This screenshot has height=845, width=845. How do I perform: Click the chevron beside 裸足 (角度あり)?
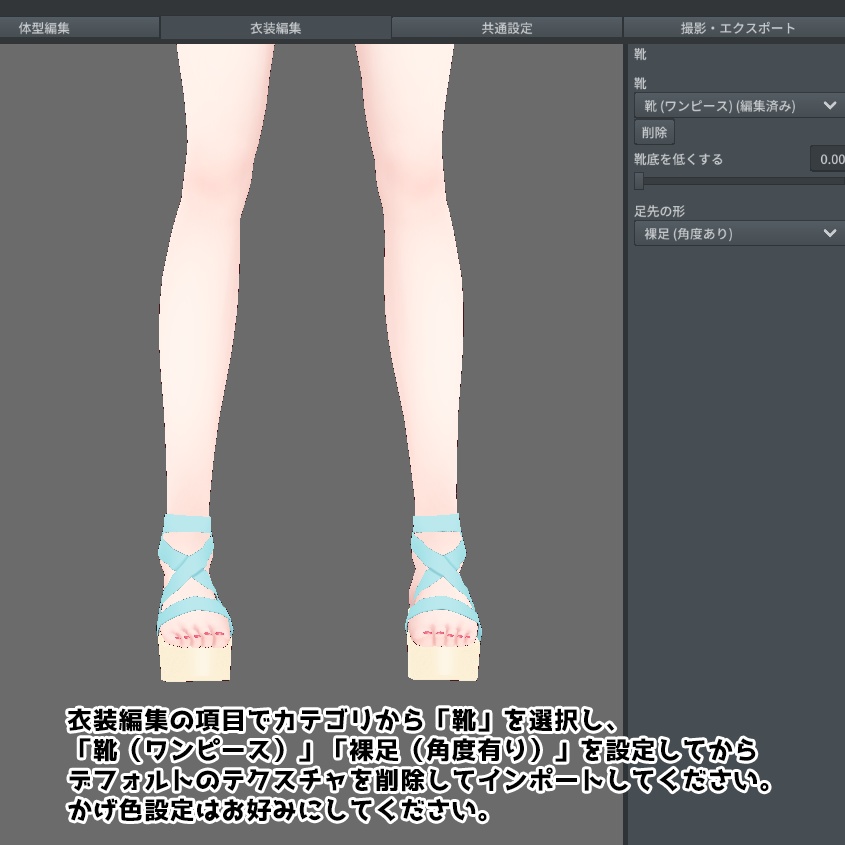[830, 233]
